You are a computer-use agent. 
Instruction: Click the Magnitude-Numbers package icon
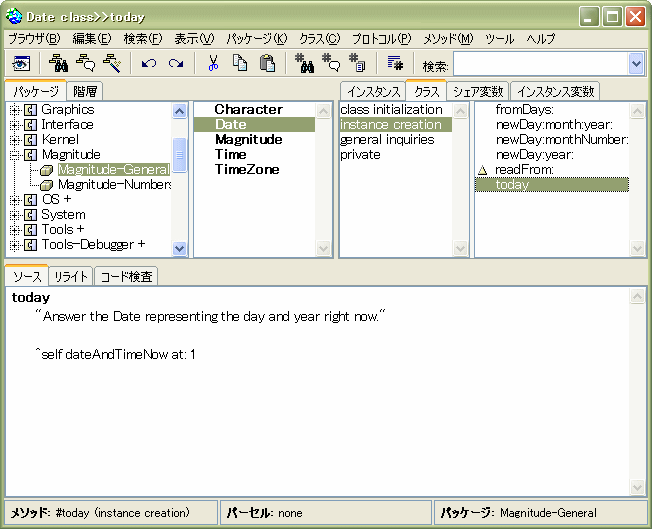46,185
